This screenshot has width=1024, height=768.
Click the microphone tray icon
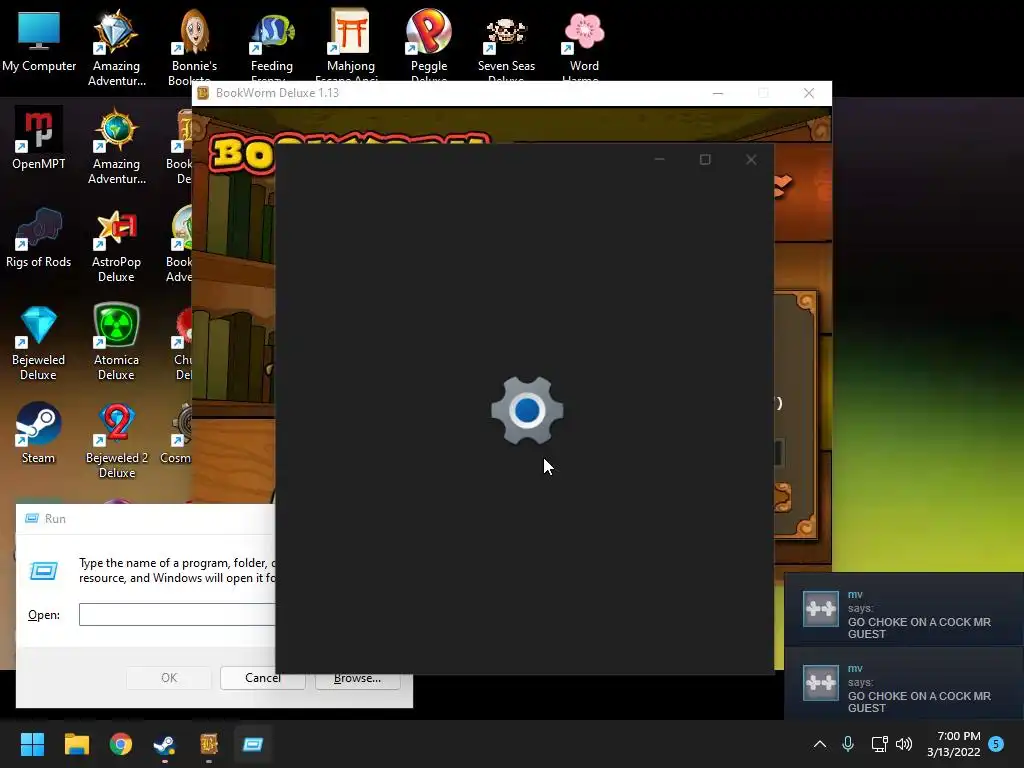coord(848,744)
